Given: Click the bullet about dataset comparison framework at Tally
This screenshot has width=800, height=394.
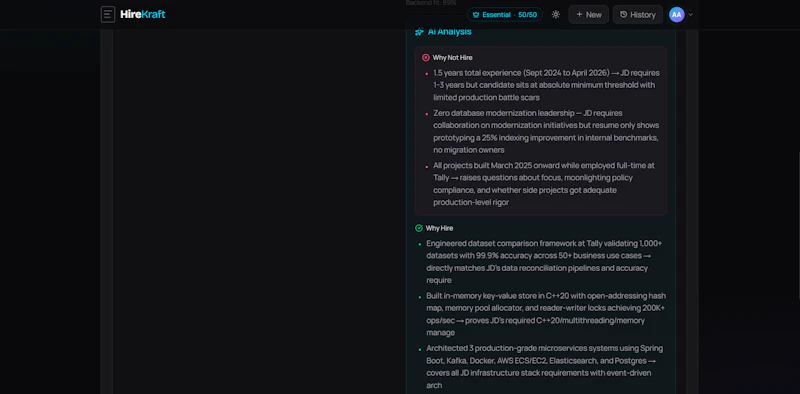Looking at the screenshot, I should tap(543, 262).
